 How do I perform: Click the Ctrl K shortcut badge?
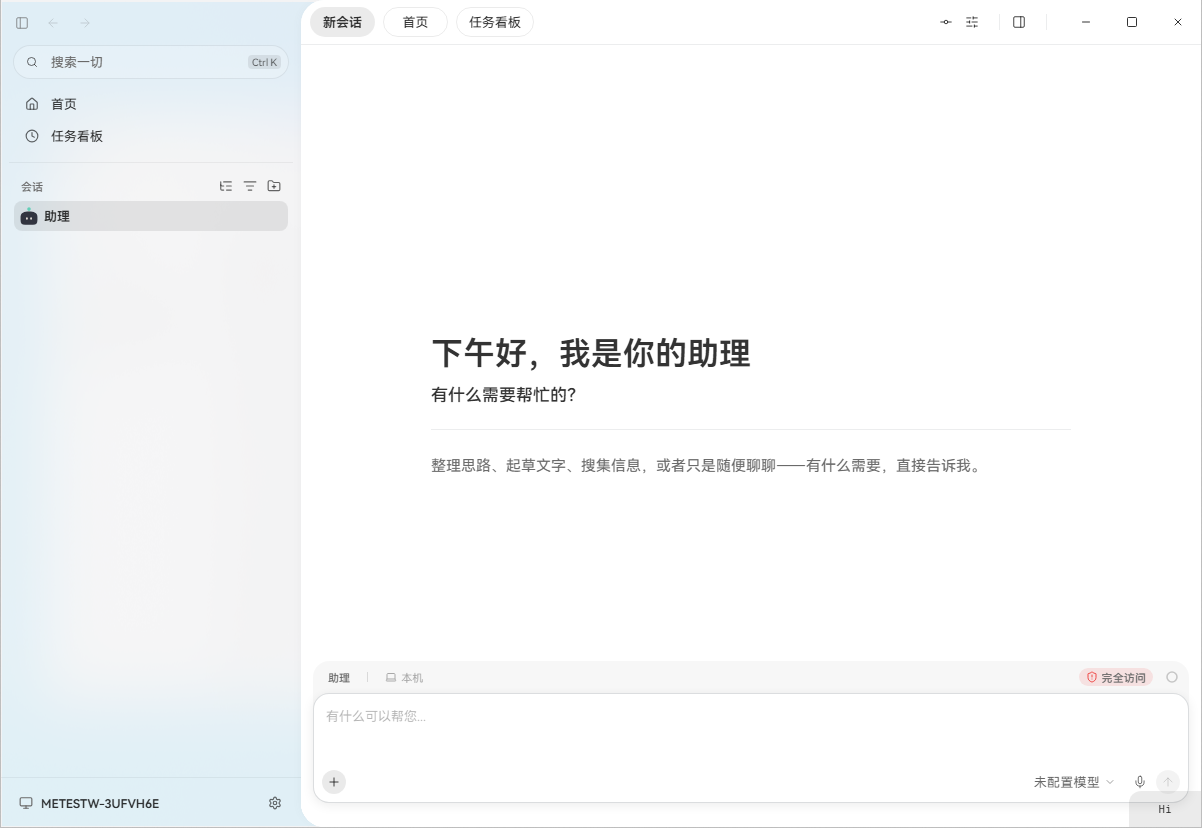(x=265, y=62)
